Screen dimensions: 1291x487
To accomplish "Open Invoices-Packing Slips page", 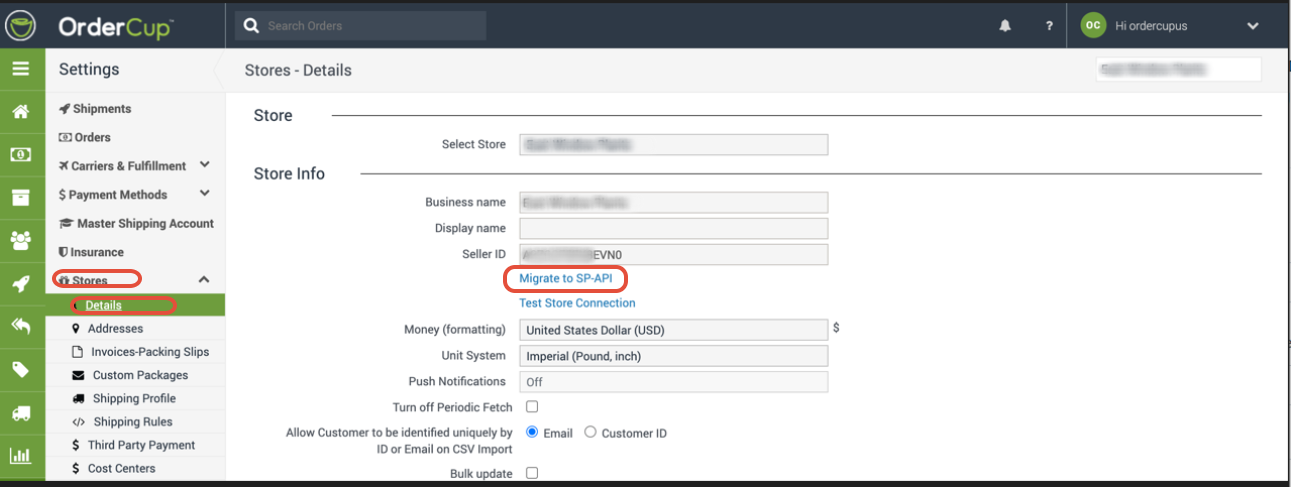I will pyautogui.click(x=150, y=352).
